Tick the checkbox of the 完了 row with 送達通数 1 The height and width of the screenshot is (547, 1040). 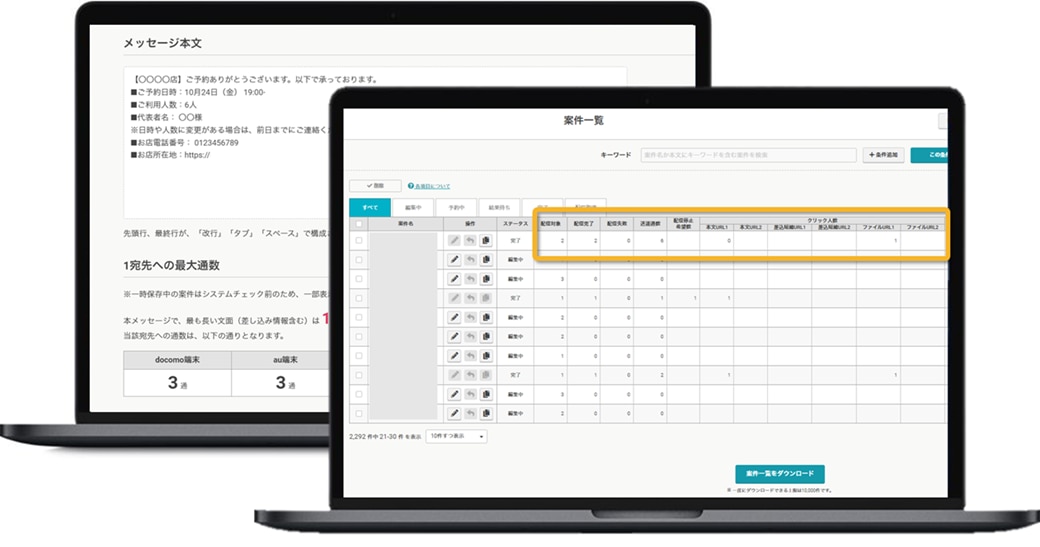click(x=359, y=298)
